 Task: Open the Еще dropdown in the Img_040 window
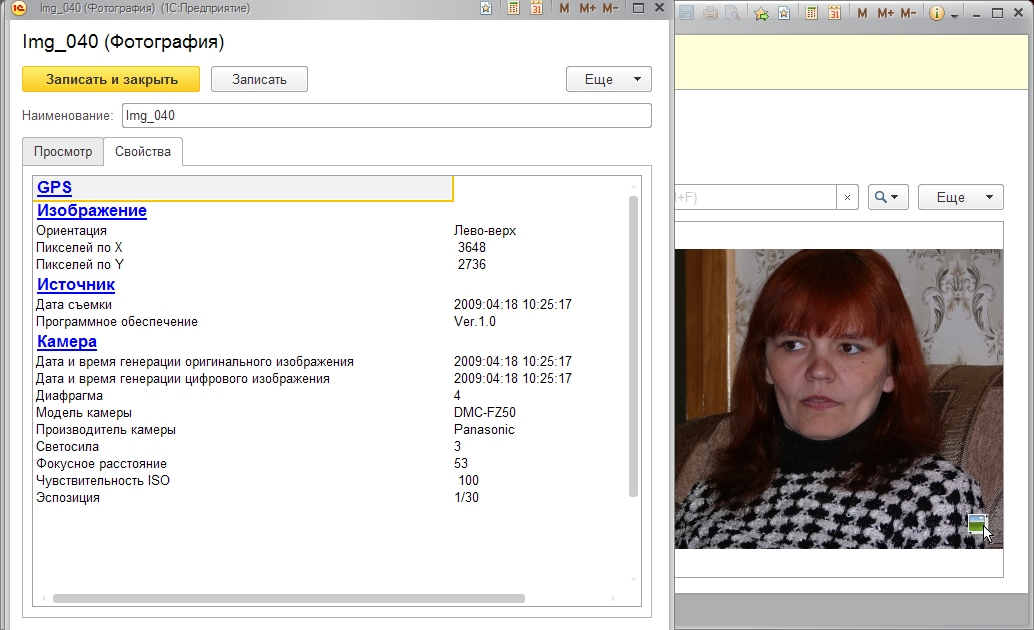coord(608,79)
